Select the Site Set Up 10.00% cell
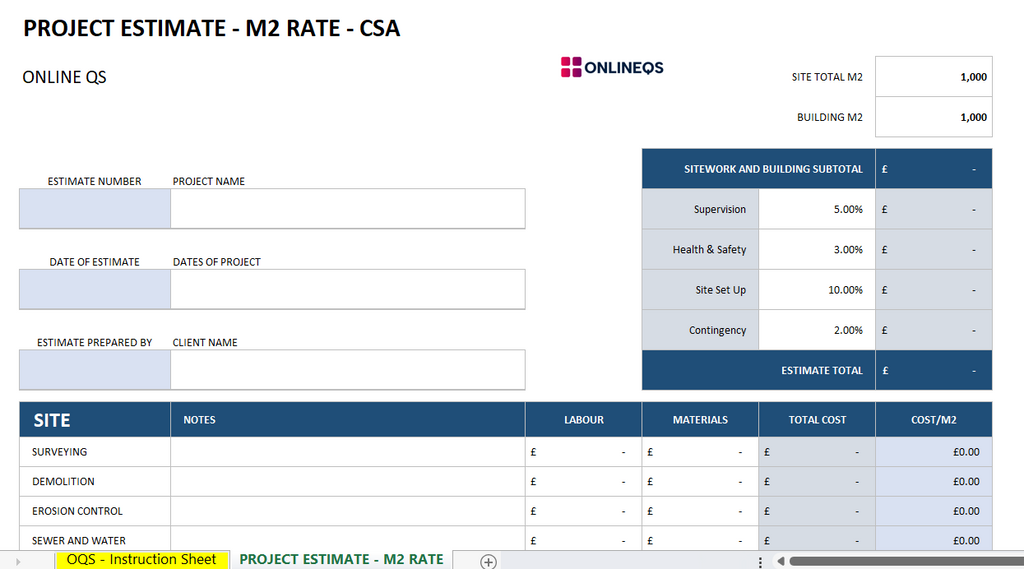This screenshot has height=569, width=1024. pyautogui.click(x=817, y=290)
